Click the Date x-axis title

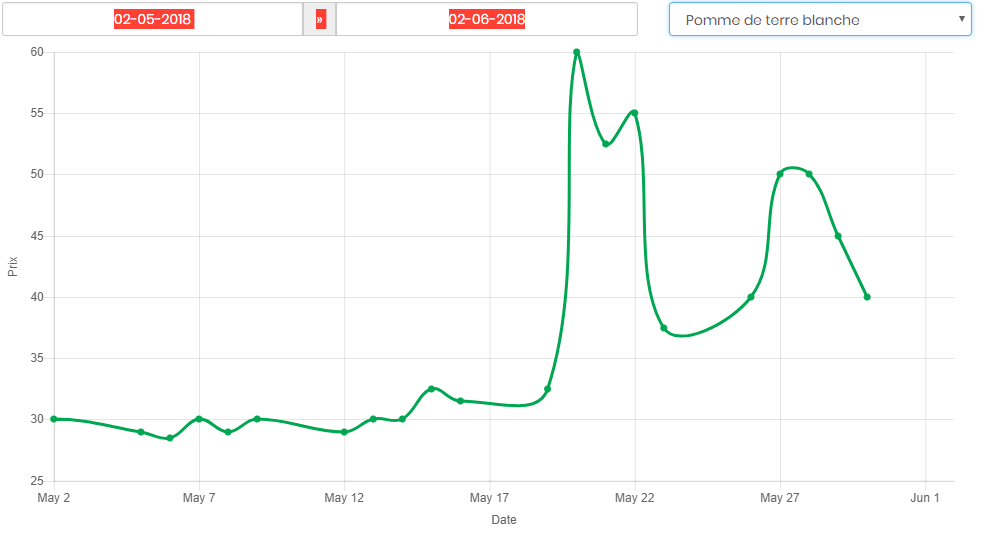coord(504,520)
